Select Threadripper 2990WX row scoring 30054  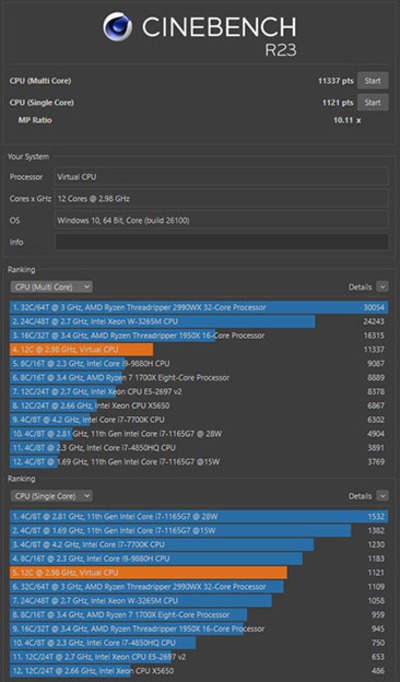(x=199, y=308)
